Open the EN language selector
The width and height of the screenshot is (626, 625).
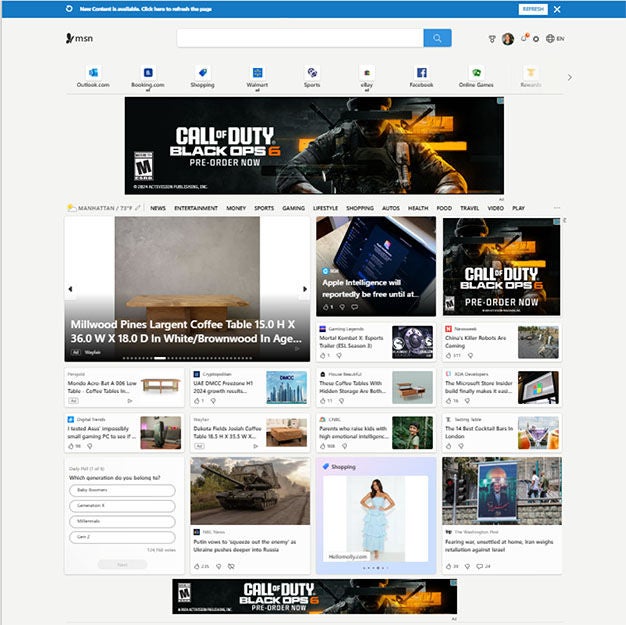[x=555, y=39]
